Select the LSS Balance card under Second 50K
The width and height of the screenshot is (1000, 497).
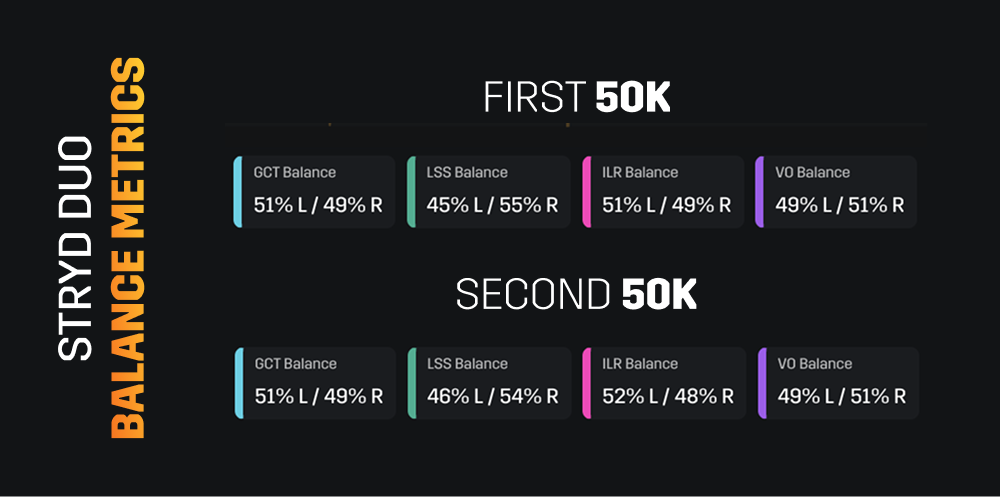tap(490, 383)
